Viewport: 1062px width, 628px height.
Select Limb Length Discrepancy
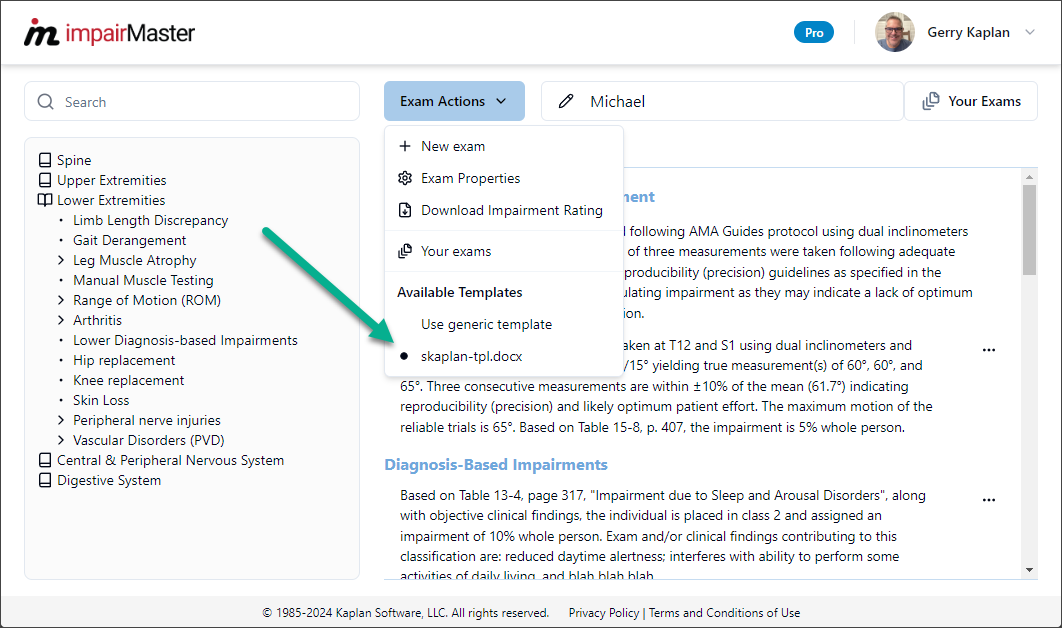click(150, 220)
